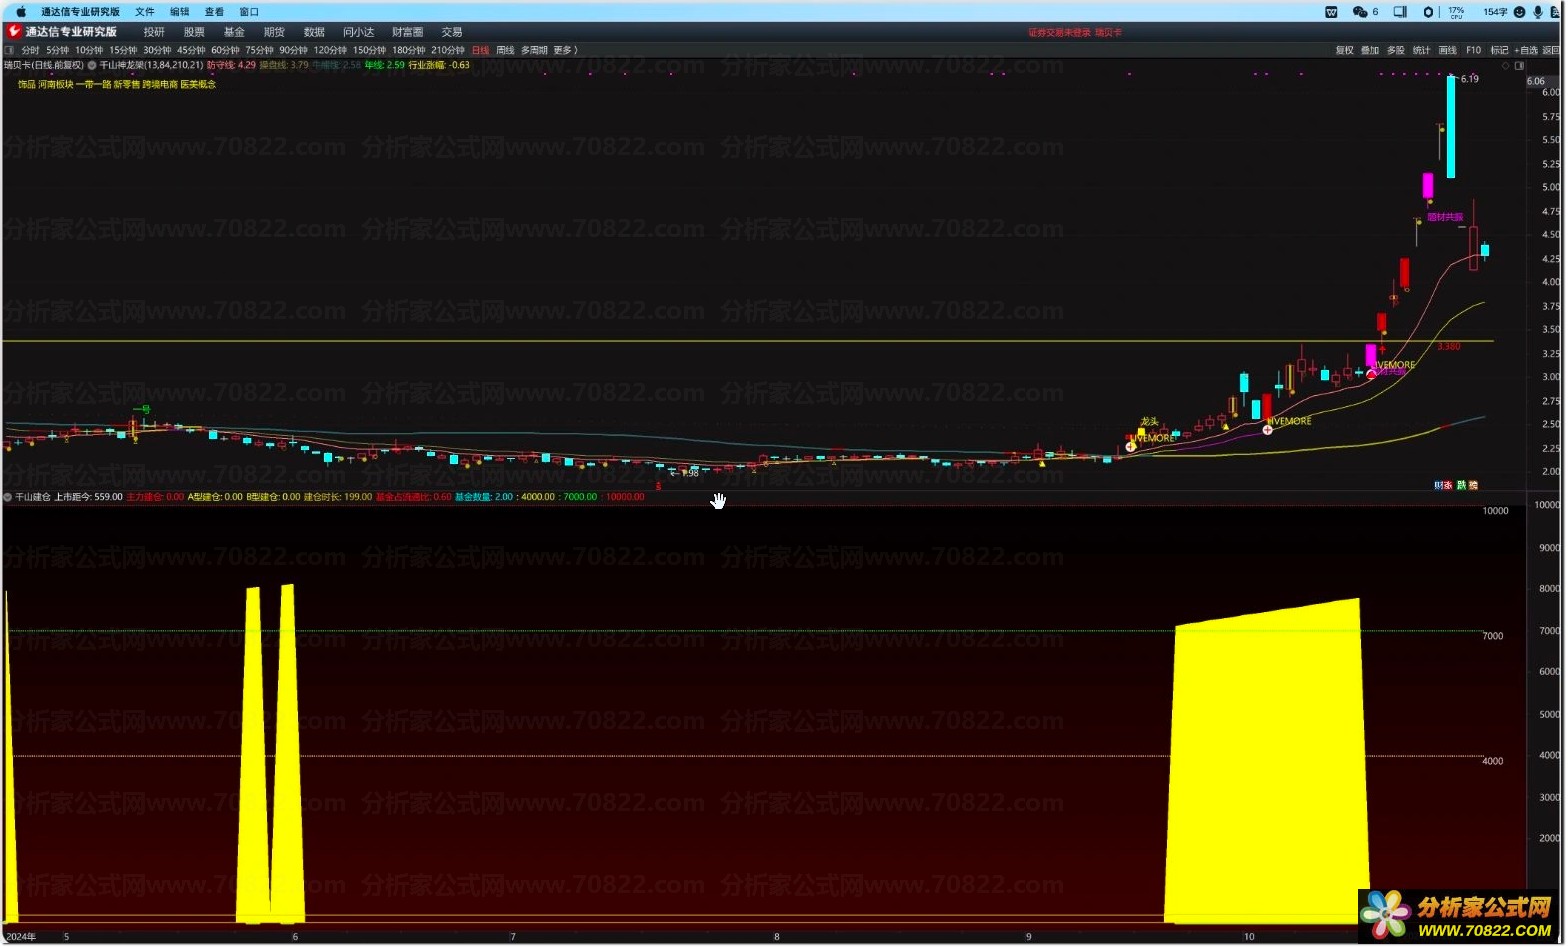Image resolution: width=1568 pixels, height=947 pixels.
Task: Click the smiley face icon in menu bar
Action: (1520, 12)
